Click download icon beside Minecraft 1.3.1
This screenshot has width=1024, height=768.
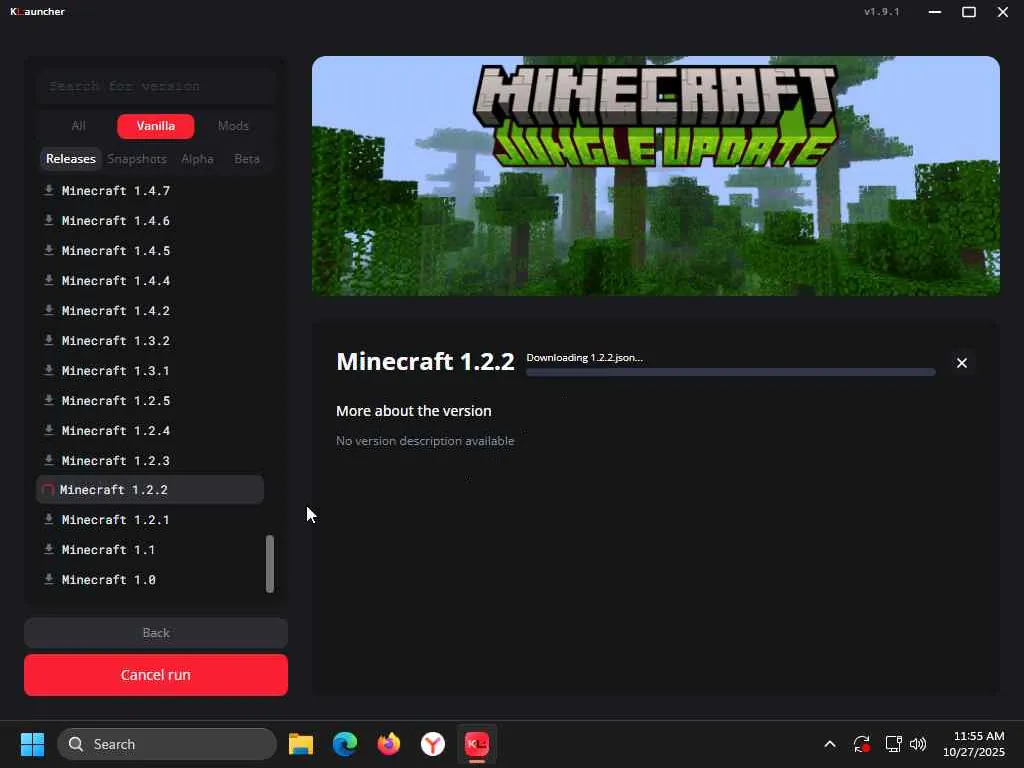pos(48,370)
